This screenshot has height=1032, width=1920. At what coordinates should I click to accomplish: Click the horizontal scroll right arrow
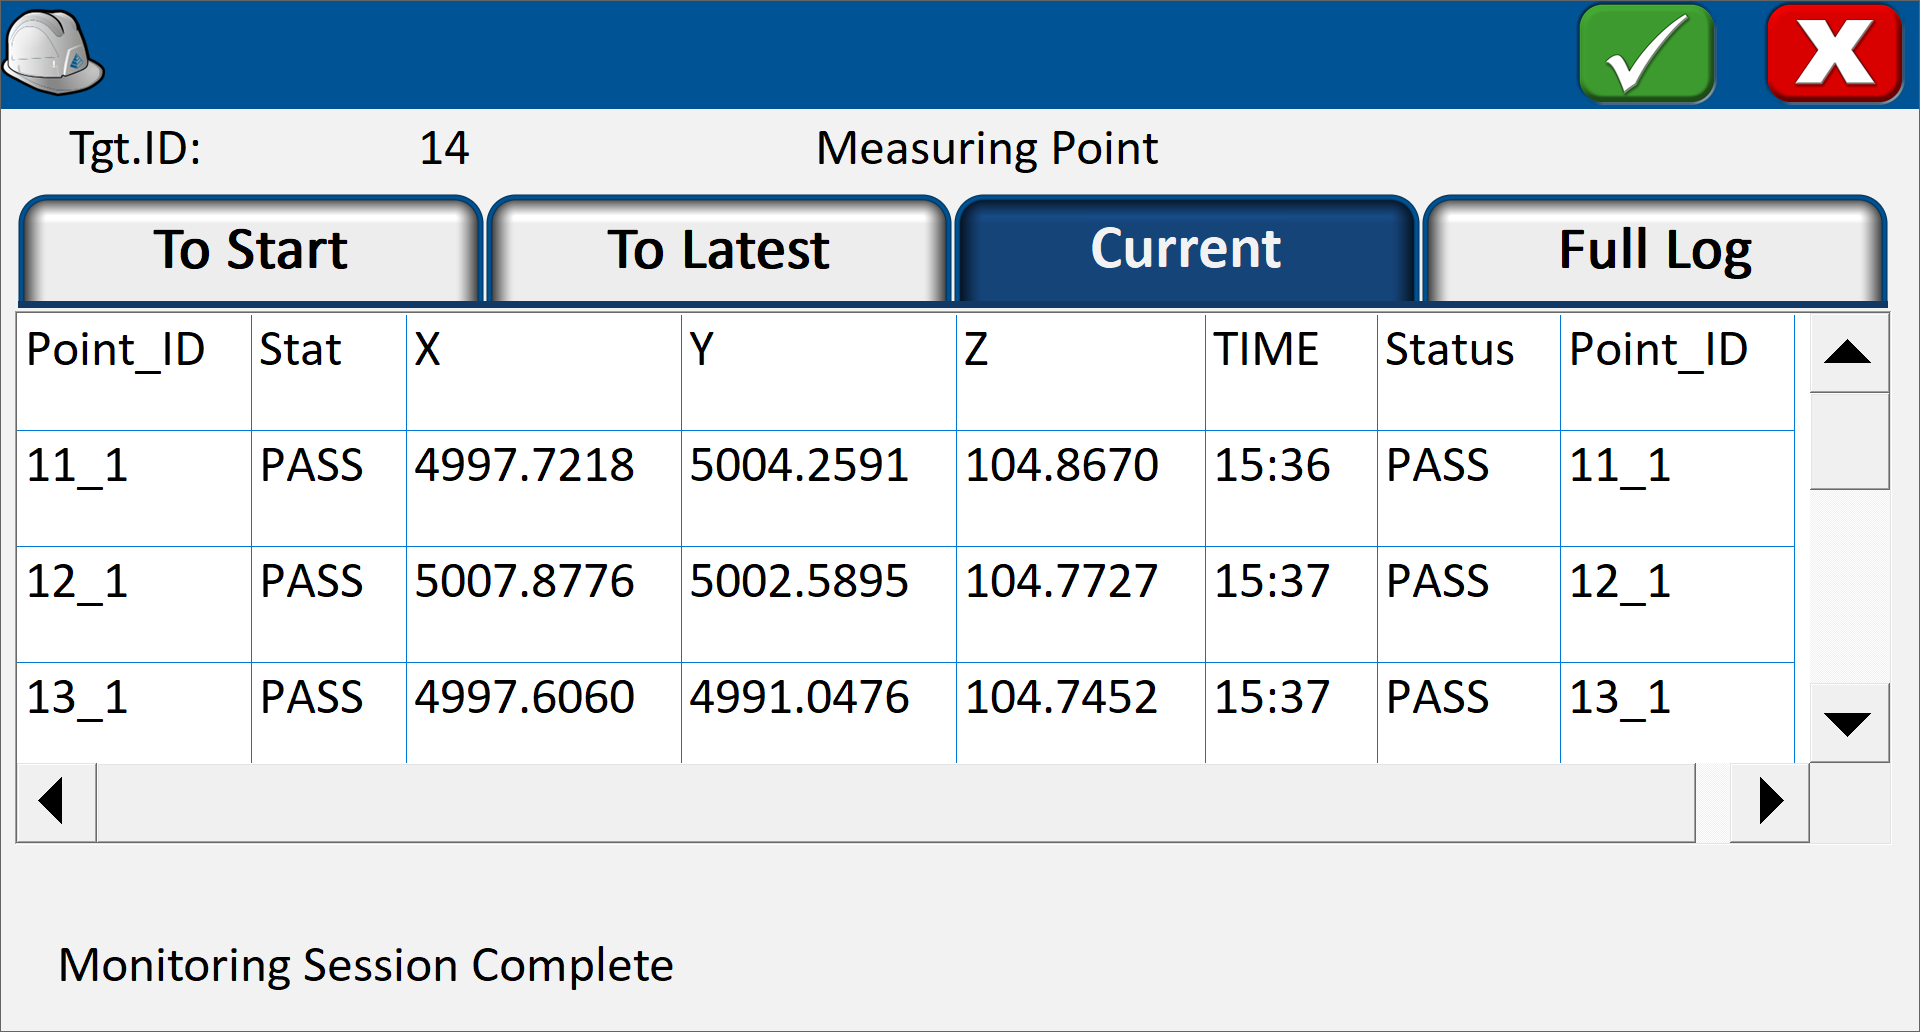tap(1770, 802)
